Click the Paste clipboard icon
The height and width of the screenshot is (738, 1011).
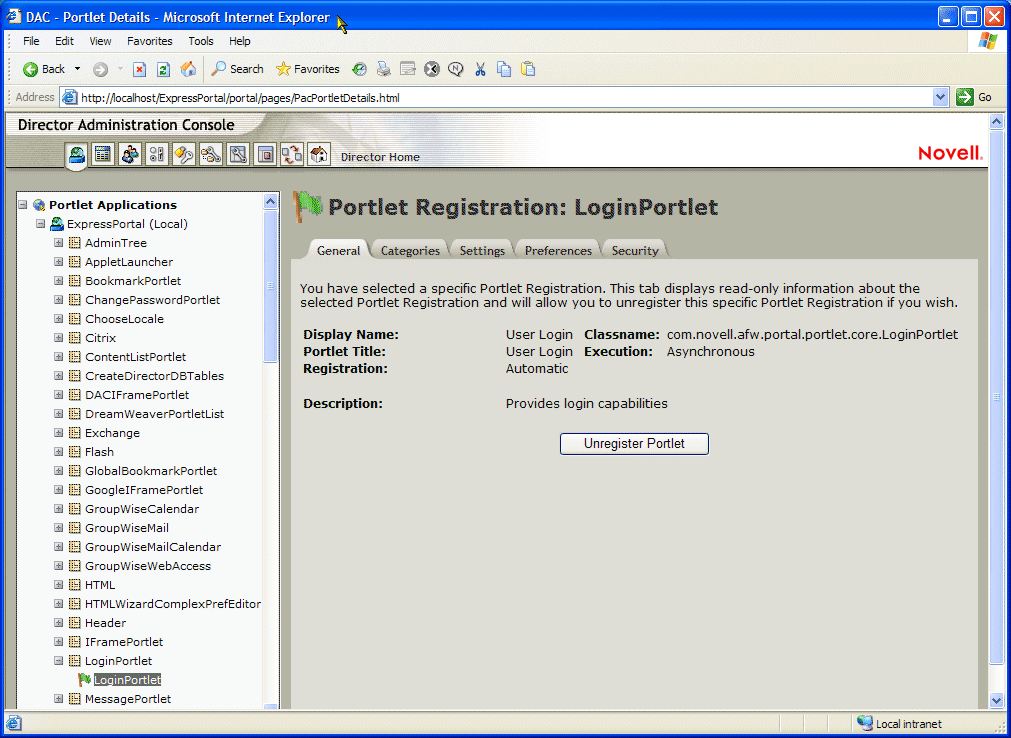[528, 69]
